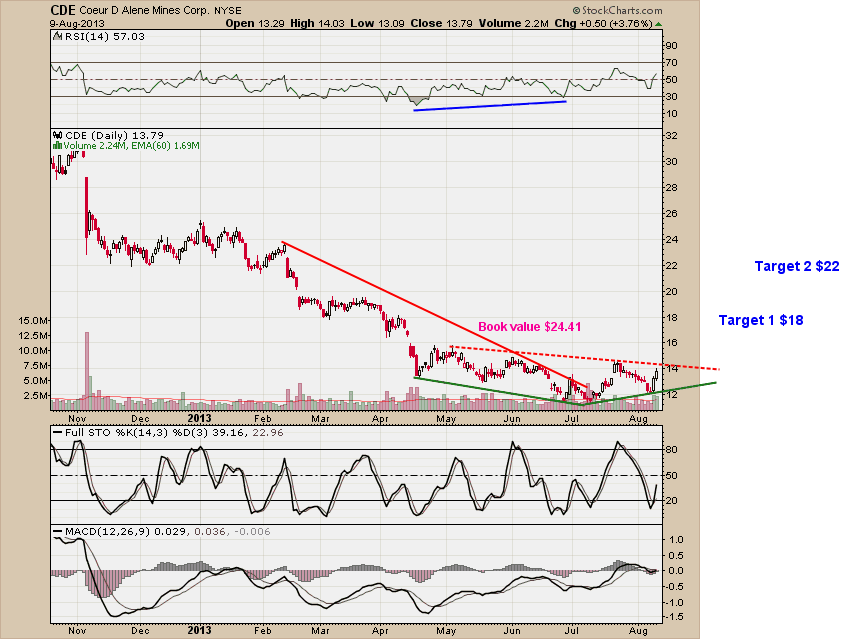Select the High 14.03 value

tap(318, 24)
